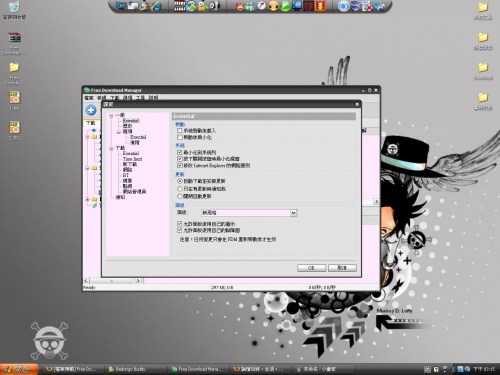Screen dimensions: 500x375
Task: Click the window with red X dock icon
Action: [367, 6]
